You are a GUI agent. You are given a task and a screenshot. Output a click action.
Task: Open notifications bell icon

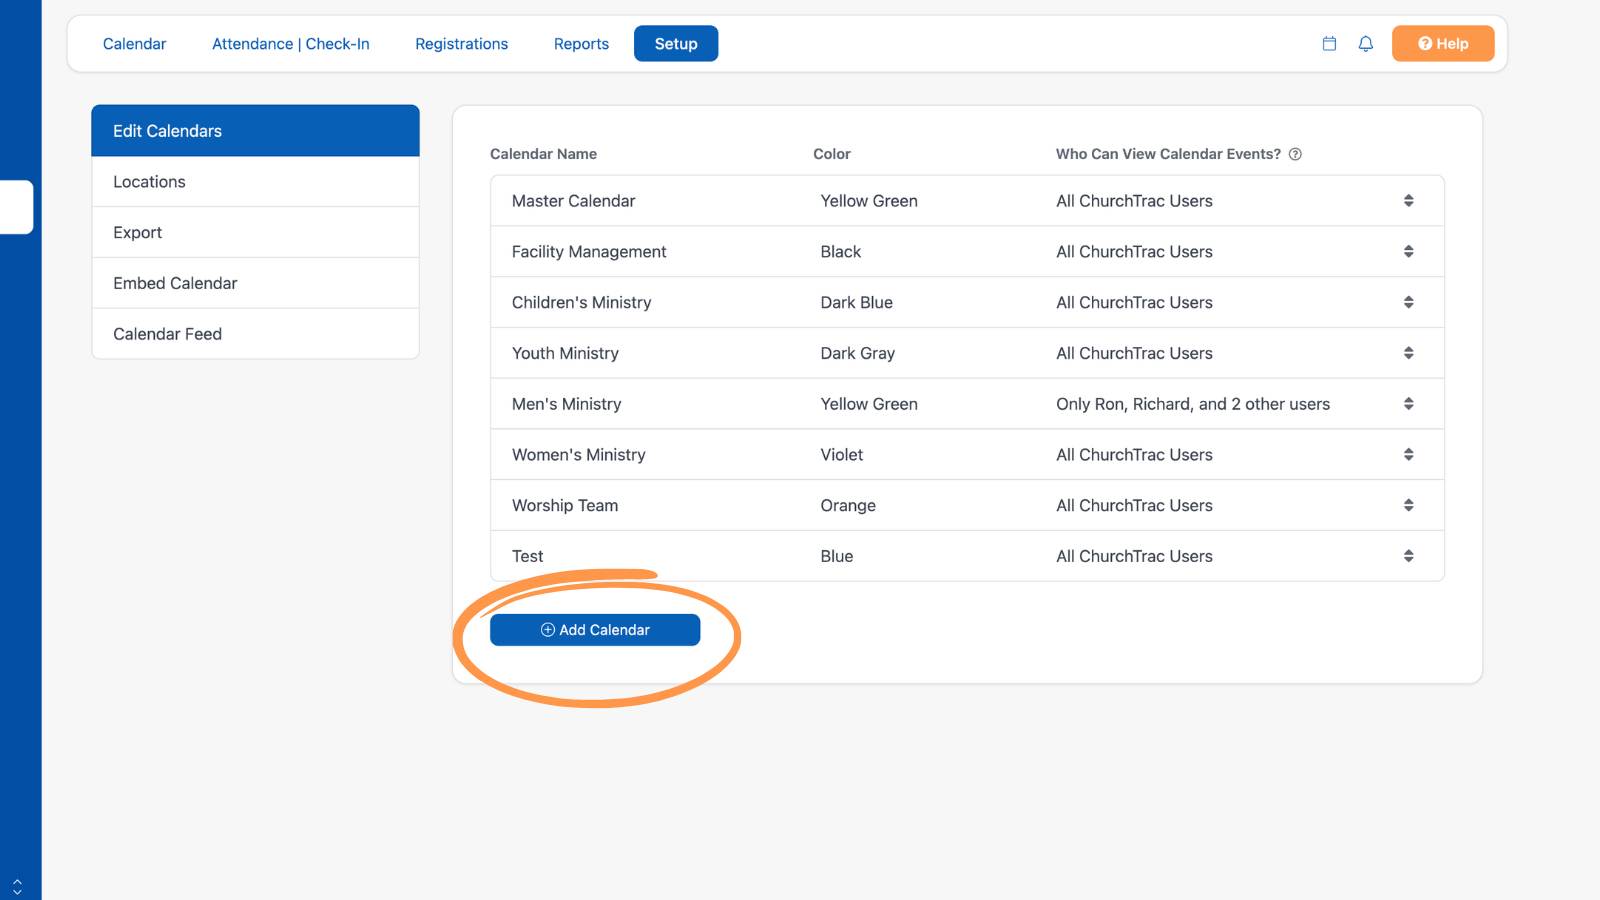1365,44
